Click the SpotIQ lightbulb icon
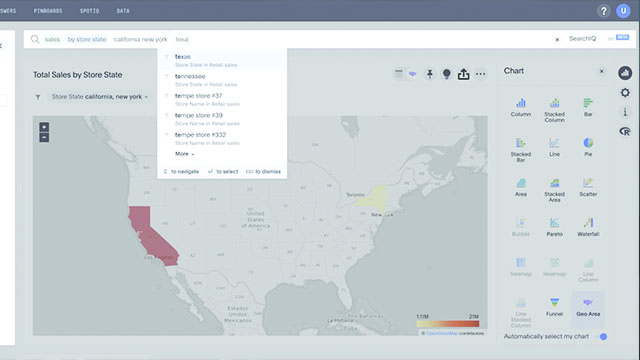This screenshot has width=640, height=360. 447,74
